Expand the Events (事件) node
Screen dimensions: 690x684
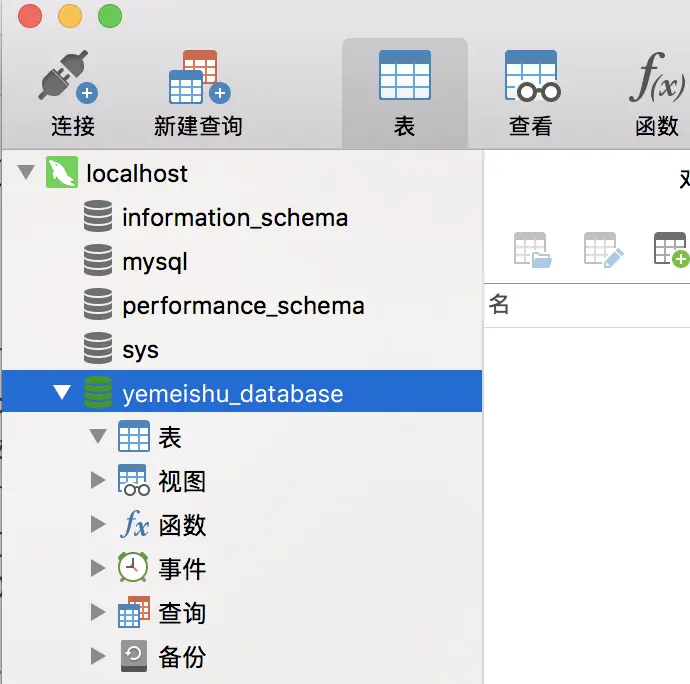pyautogui.click(x=98, y=568)
